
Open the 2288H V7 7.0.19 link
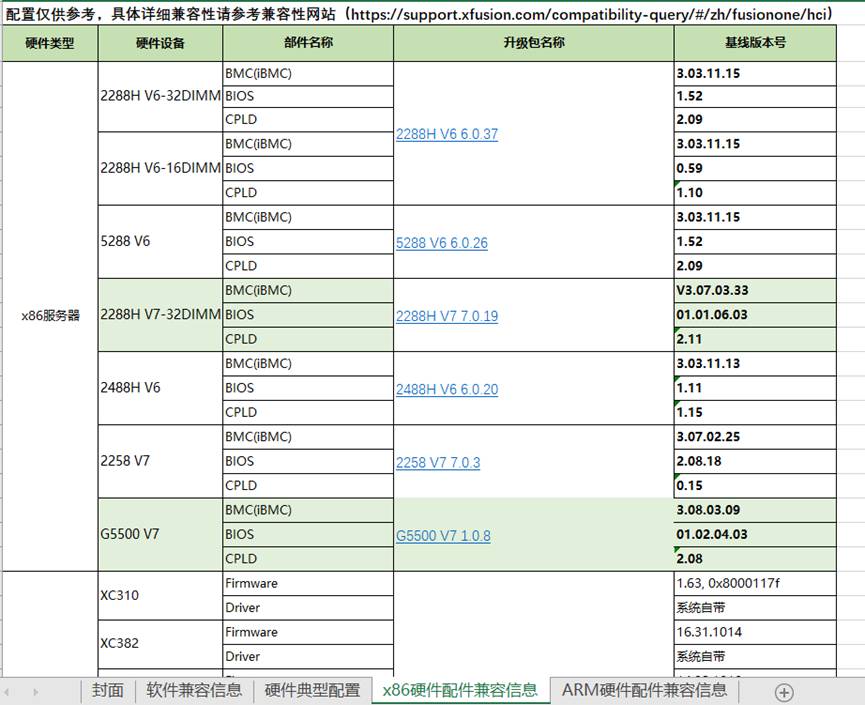tap(447, 316)
